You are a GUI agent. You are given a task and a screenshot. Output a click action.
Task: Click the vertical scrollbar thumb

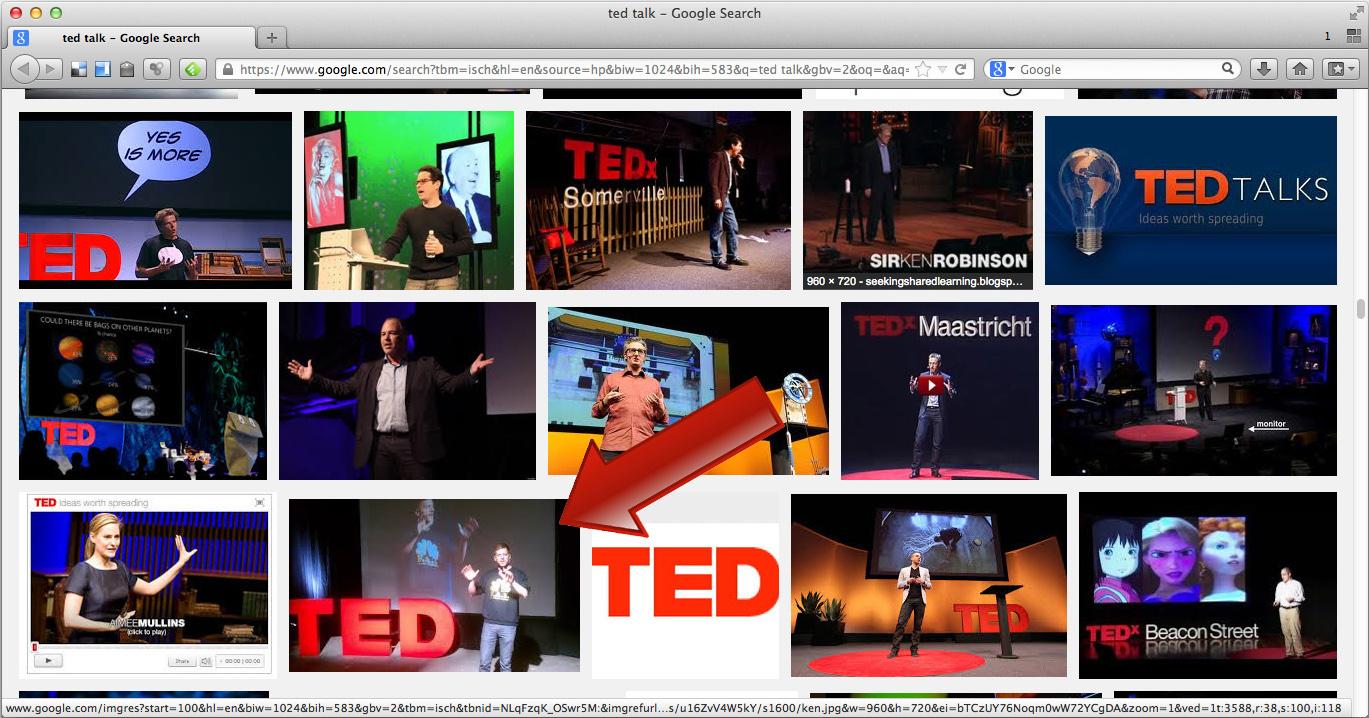(x=1361, y=307)
